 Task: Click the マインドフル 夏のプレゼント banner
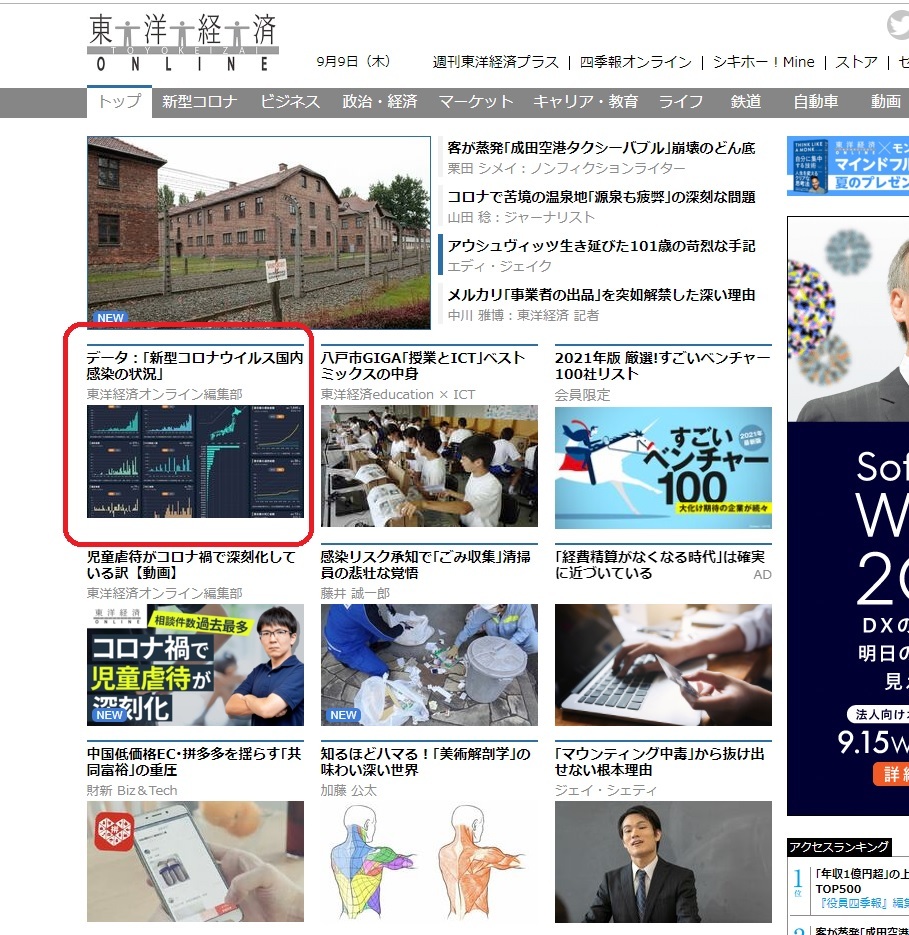click(x=848, y=166)
